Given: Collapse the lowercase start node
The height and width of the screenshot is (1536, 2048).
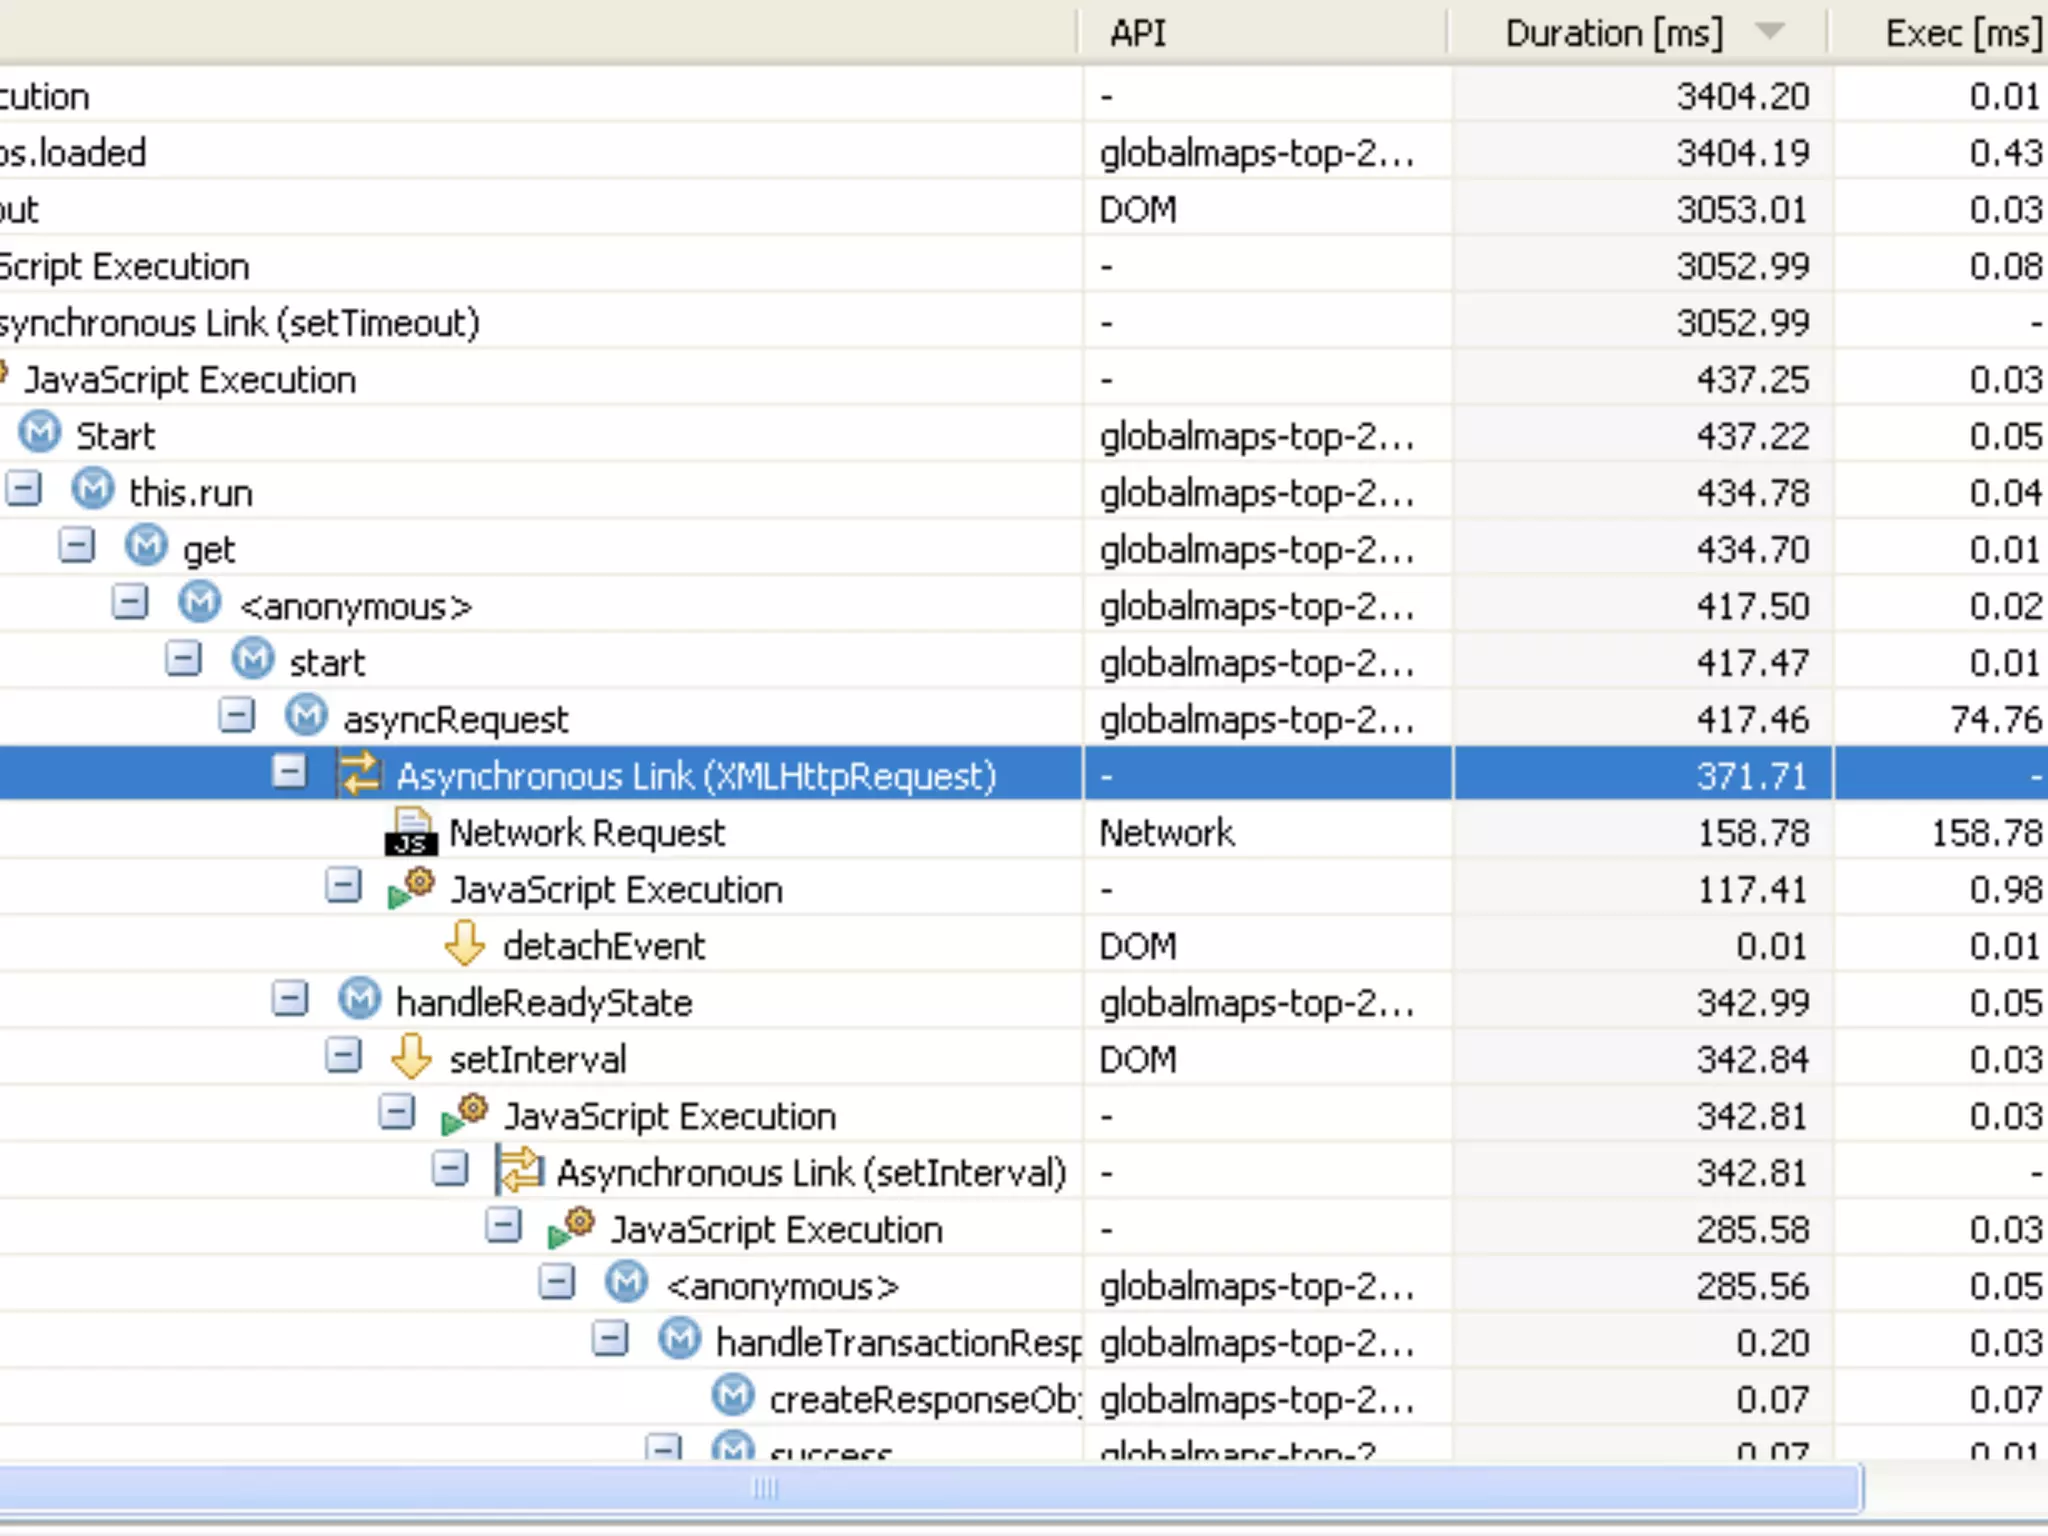Looking at the screenshot, I should pos(183,659).
